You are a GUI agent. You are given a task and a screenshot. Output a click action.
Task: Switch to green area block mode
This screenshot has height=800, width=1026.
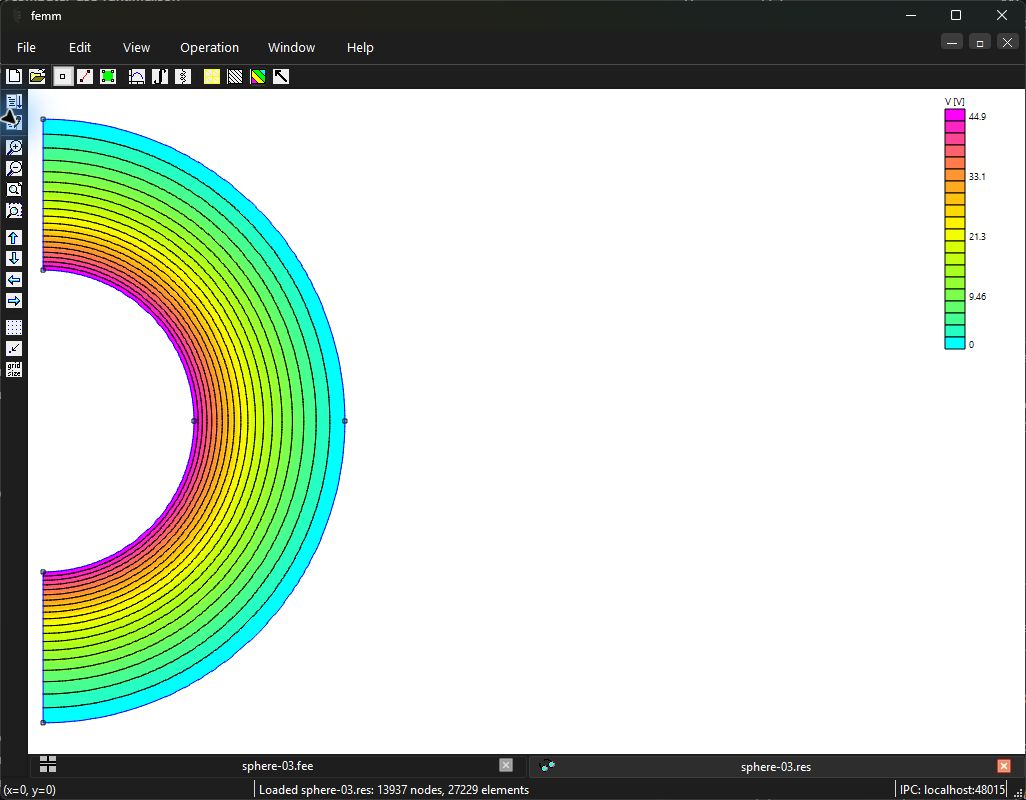pyautogui.click(x=108, y=77)
